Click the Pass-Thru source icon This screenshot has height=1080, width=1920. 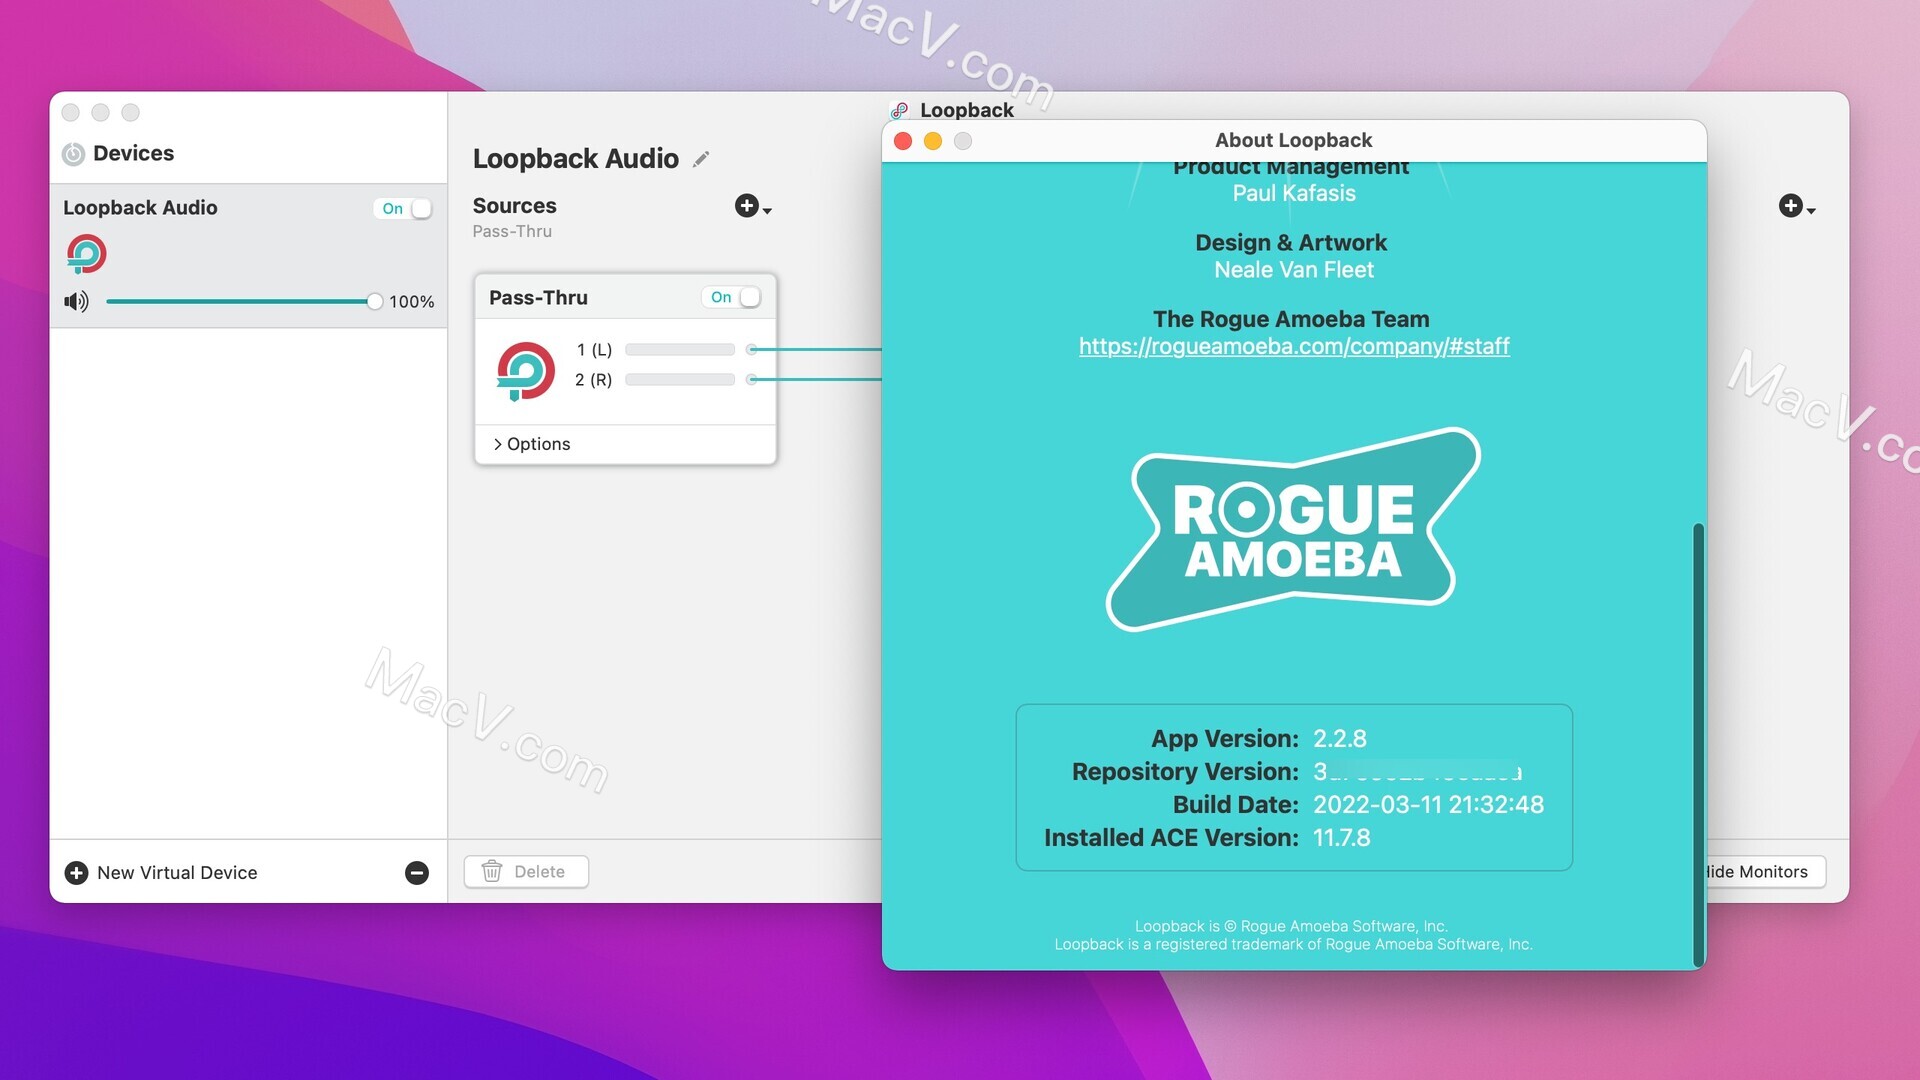[x=526, y=371]
